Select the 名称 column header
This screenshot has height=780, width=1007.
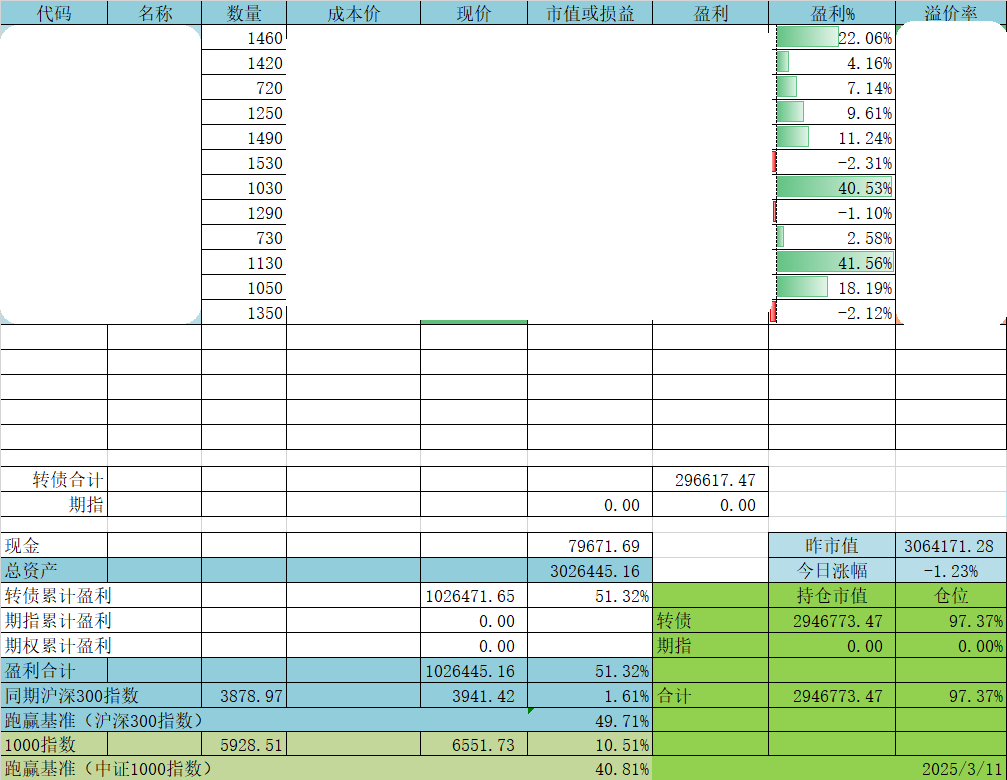[x=155, y=13]
